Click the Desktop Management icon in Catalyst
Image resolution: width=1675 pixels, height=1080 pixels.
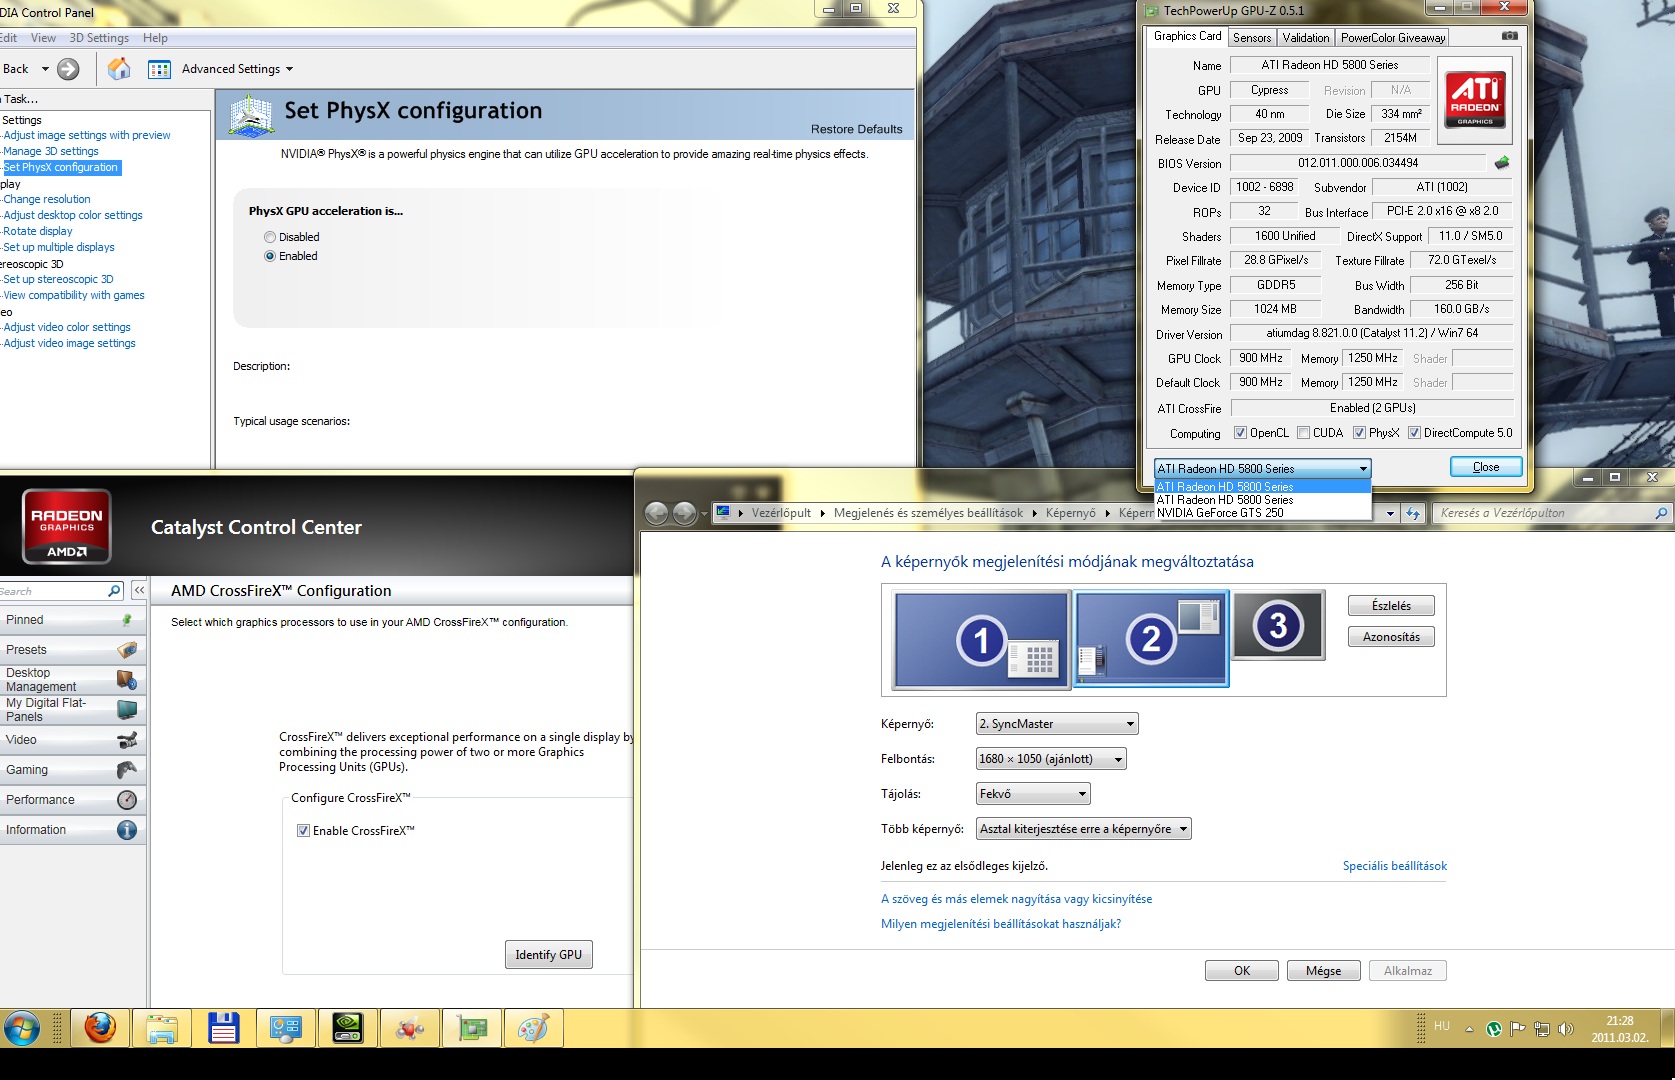[127, 680]
